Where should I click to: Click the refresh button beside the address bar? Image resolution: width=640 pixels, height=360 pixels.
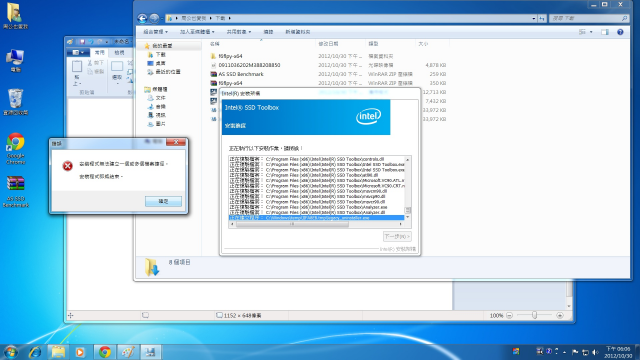click(x=542, y=18)
